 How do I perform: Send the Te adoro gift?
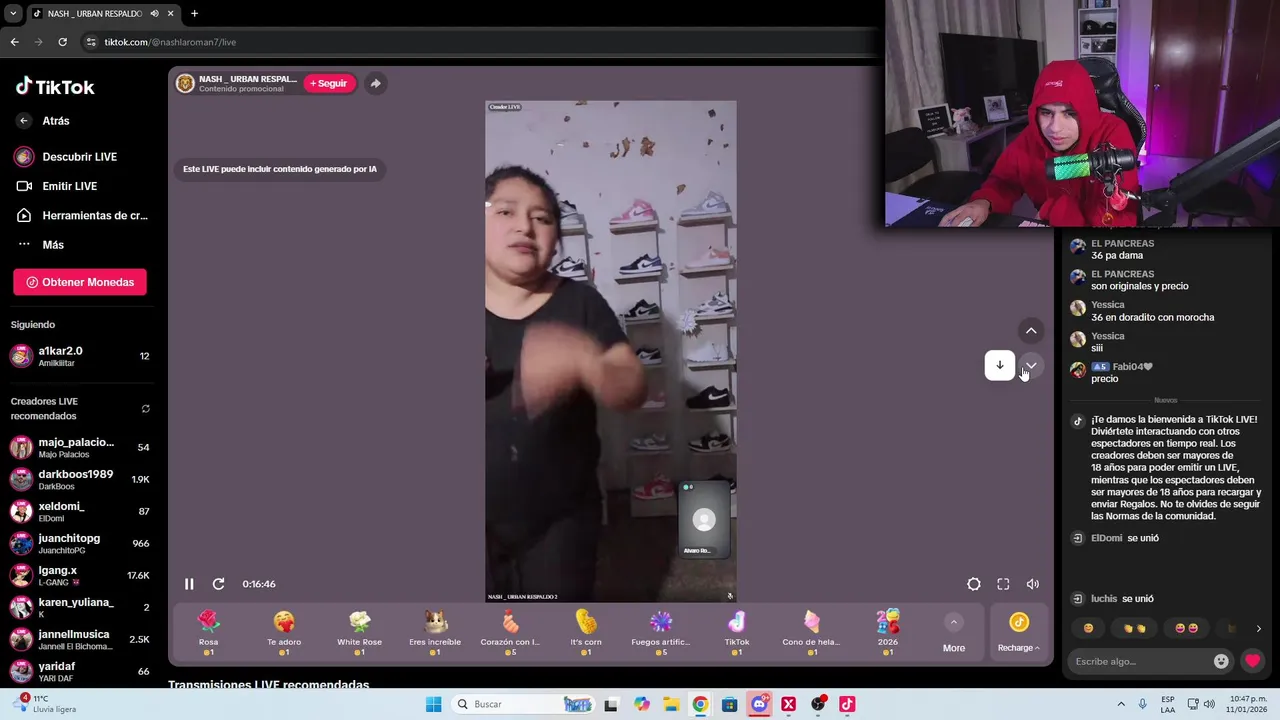coord(284,633)
